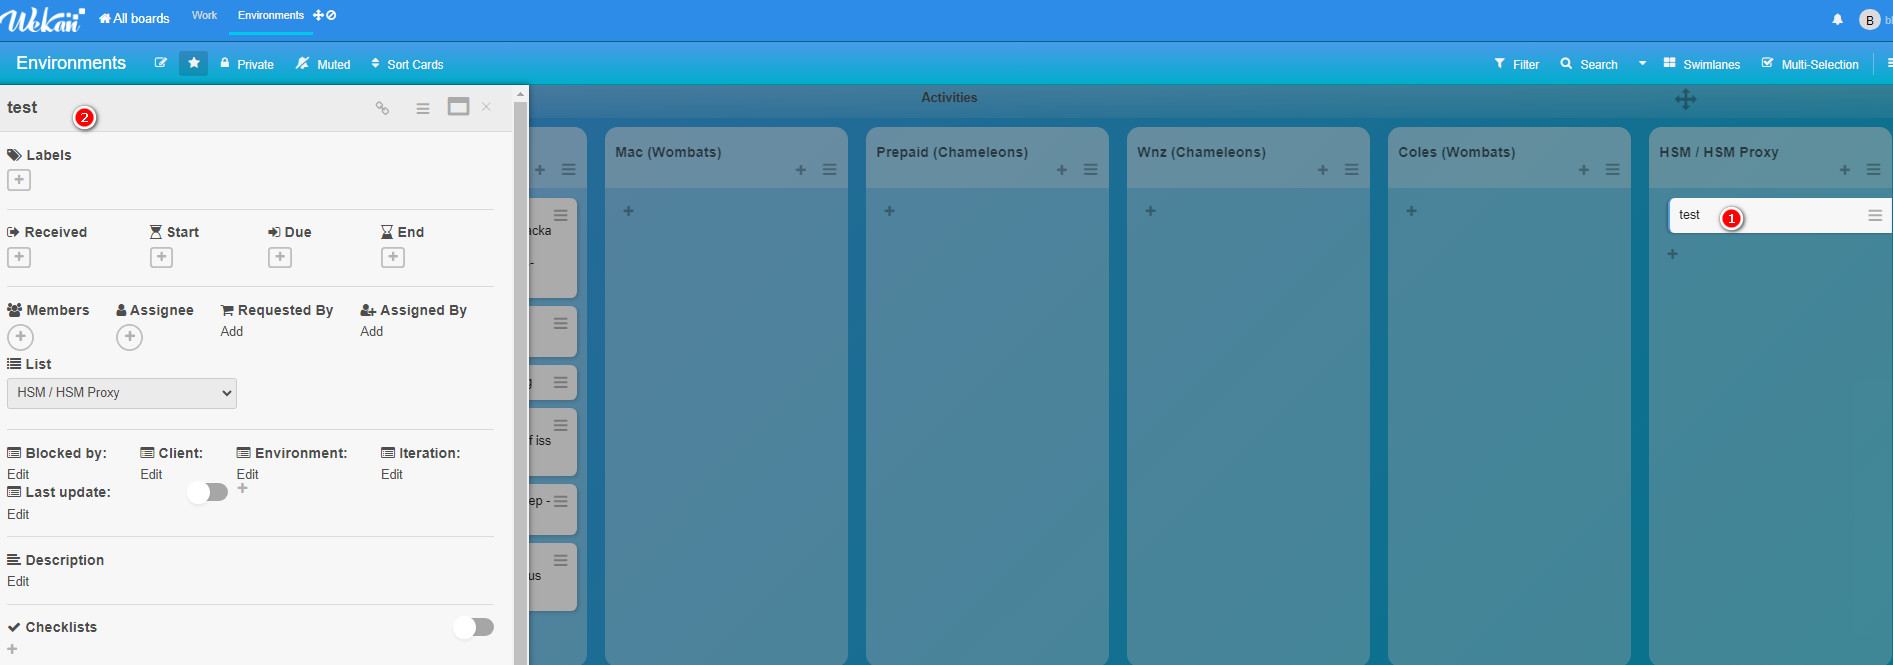
Task: Add a label with plus icon
Action: coord(19,180)
